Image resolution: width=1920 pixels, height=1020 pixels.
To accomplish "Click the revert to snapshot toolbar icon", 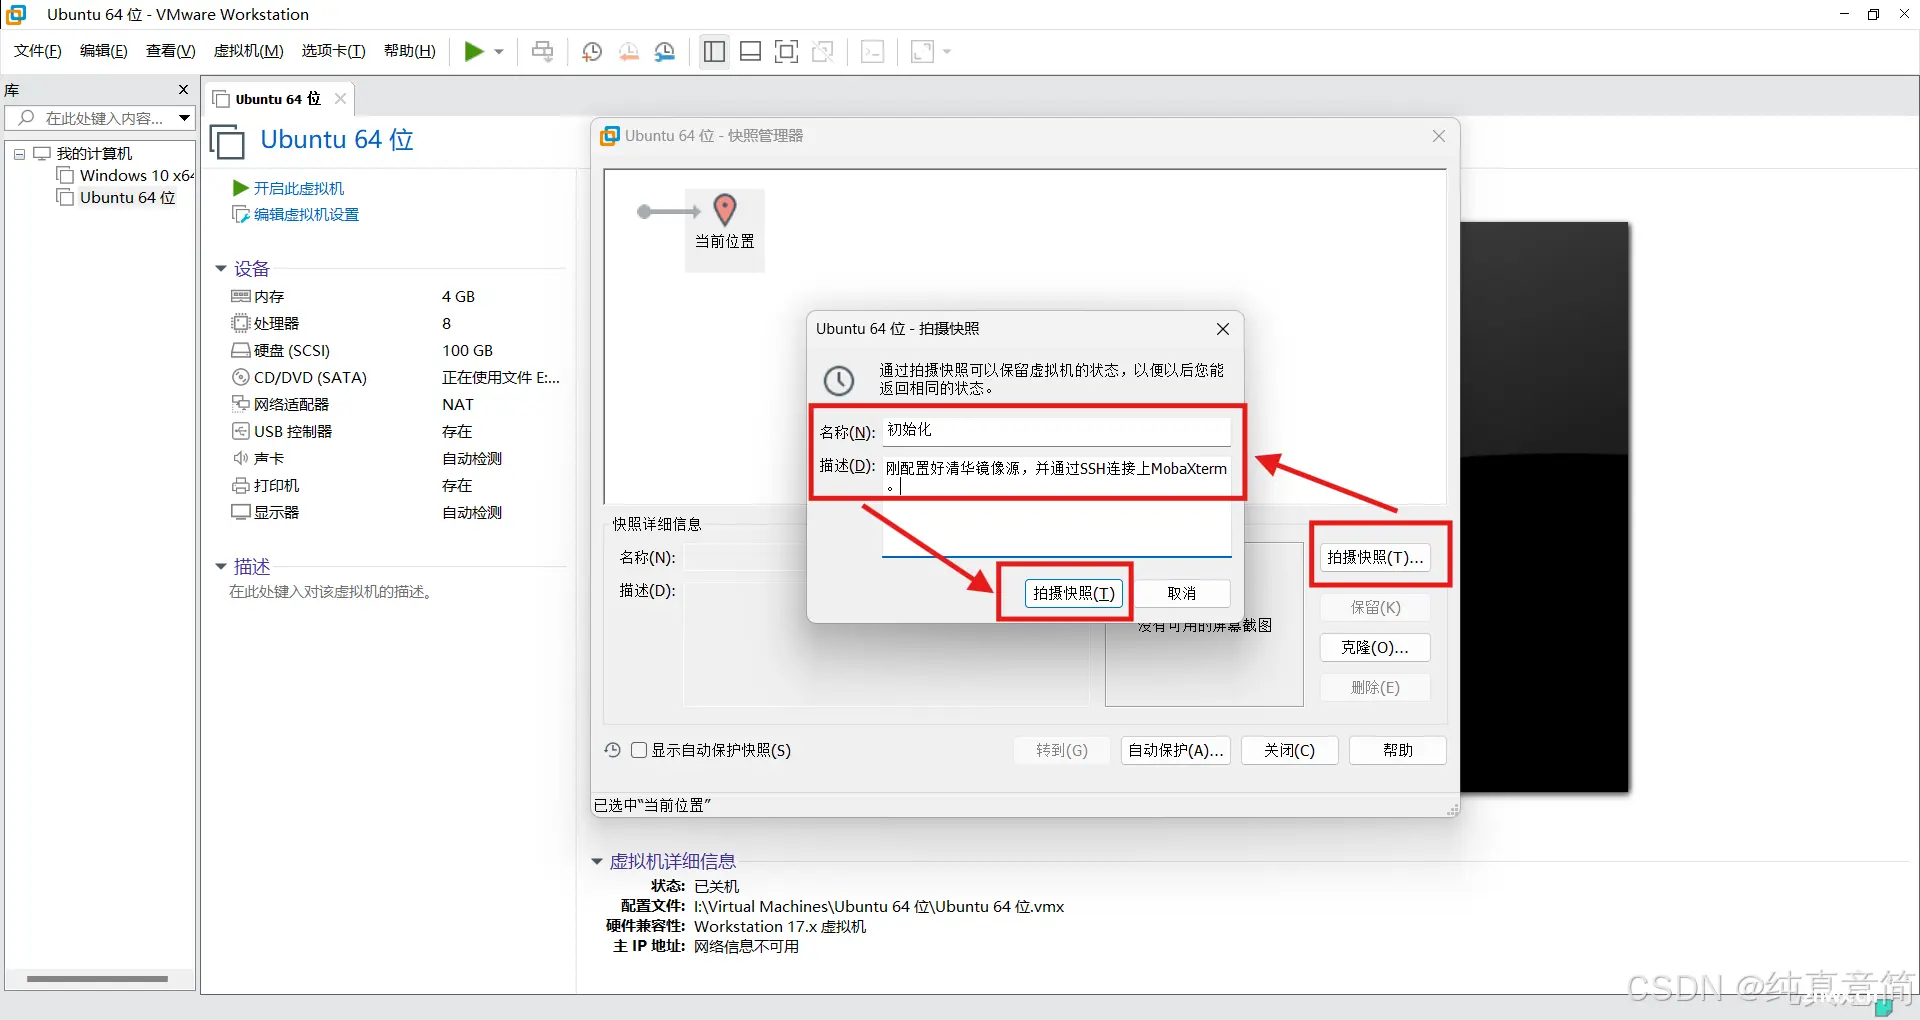I will click(x=629, y=52).
